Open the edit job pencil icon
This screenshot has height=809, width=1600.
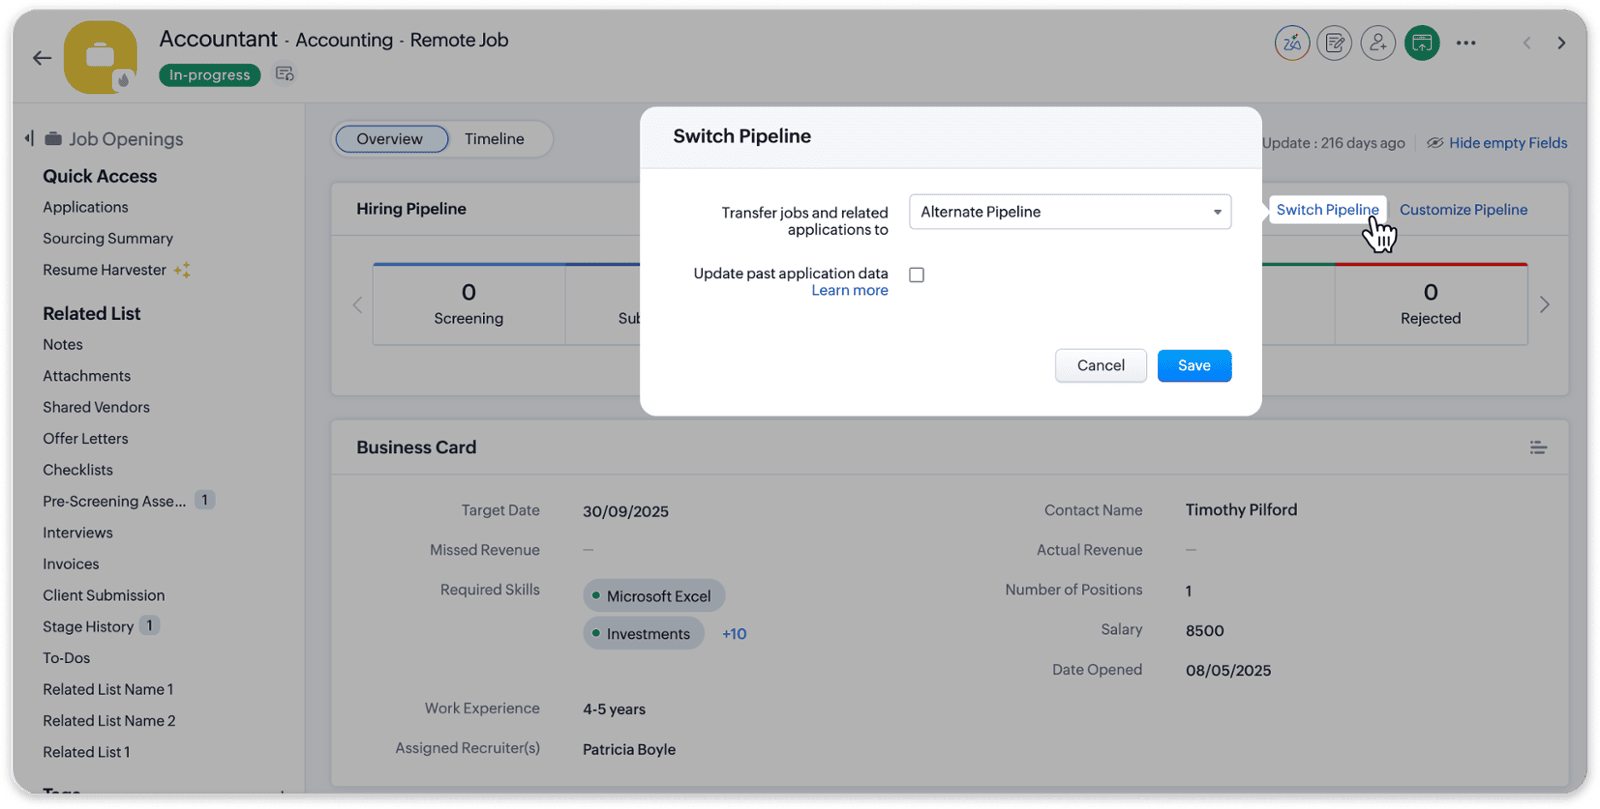(x=1335, y=43)
